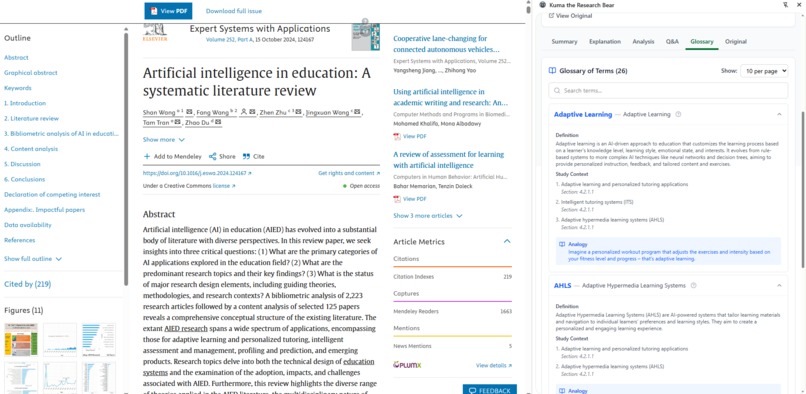
Task: Go to 4. Content analysis in Outline
Action: click(x=31, y=149)
